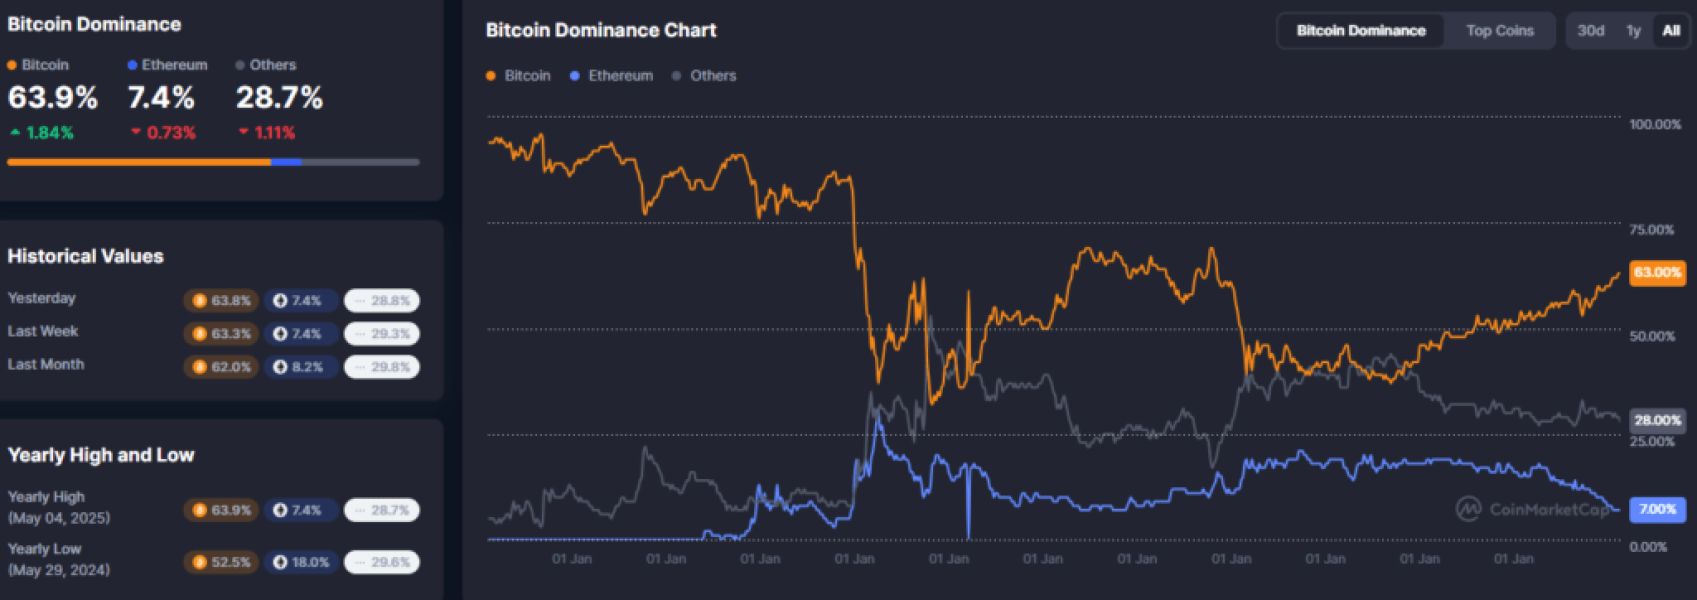The height and width of the screenshot is (600, 1697).
Task: Click the Yesterday row label
Action: click(41, 298)
